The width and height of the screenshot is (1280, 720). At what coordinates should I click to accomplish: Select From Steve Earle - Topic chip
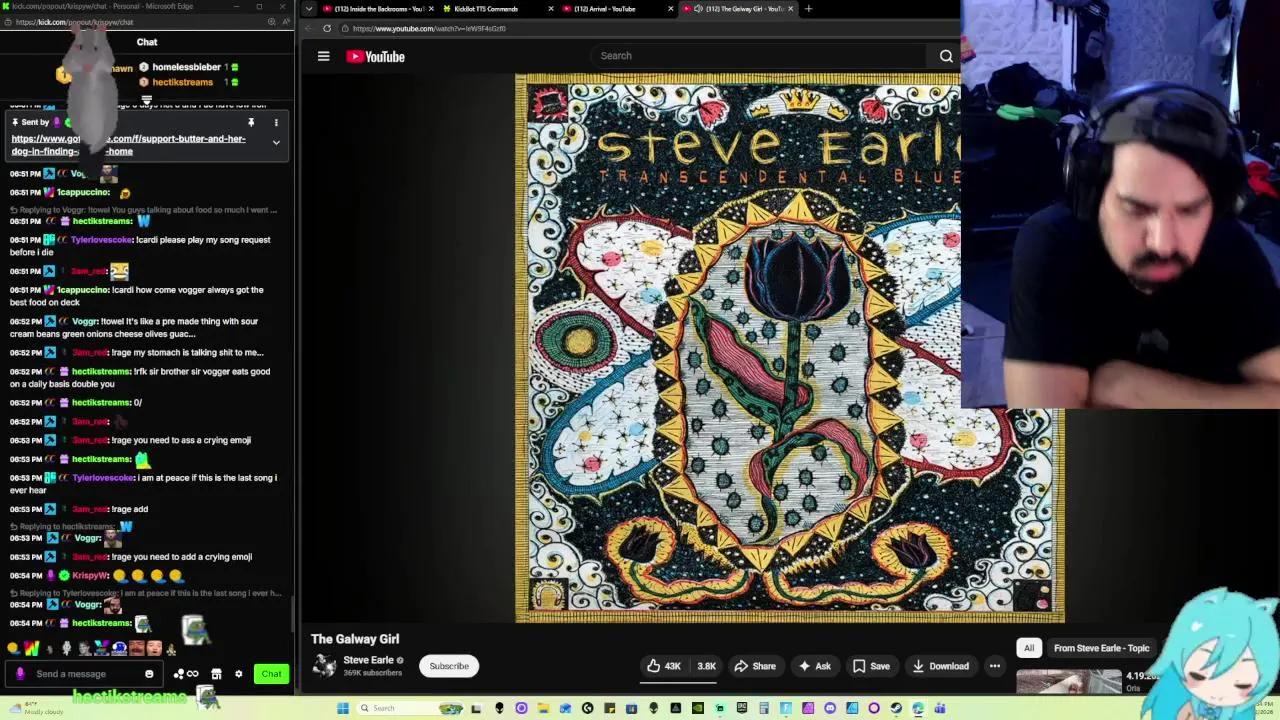click(1101, 648)
